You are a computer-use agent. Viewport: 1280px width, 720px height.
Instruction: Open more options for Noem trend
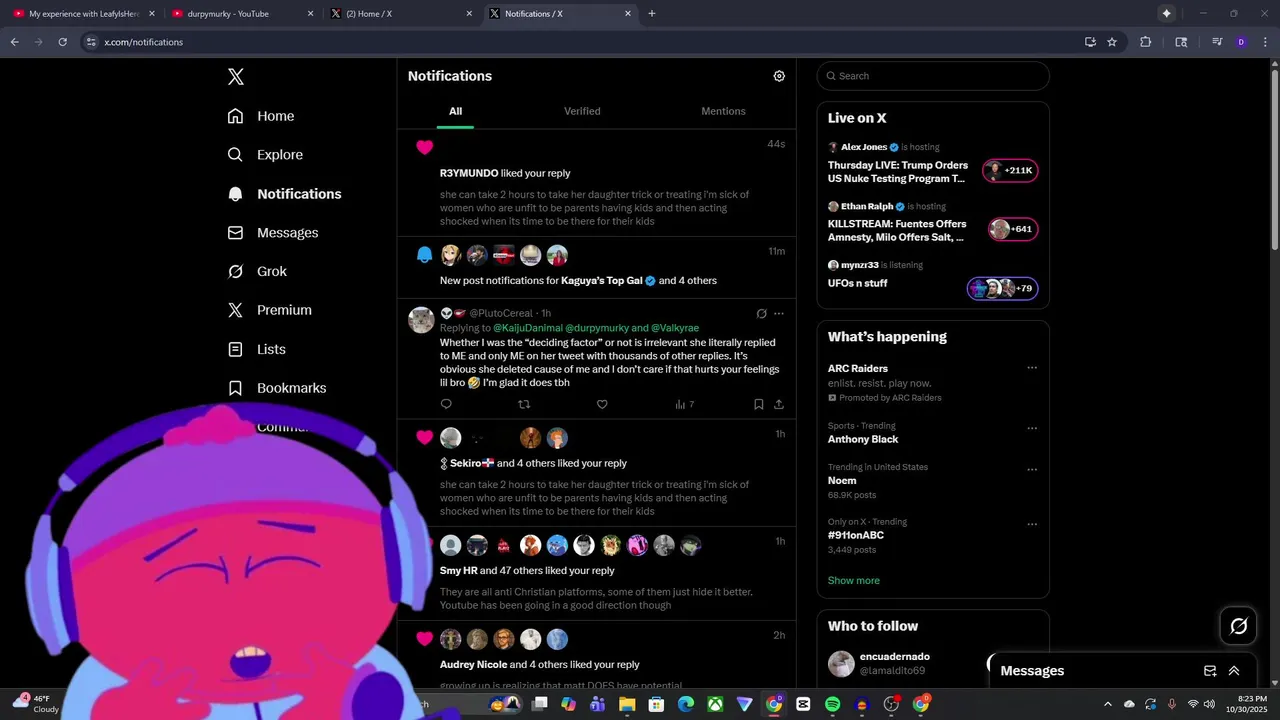coord(1032,469)
